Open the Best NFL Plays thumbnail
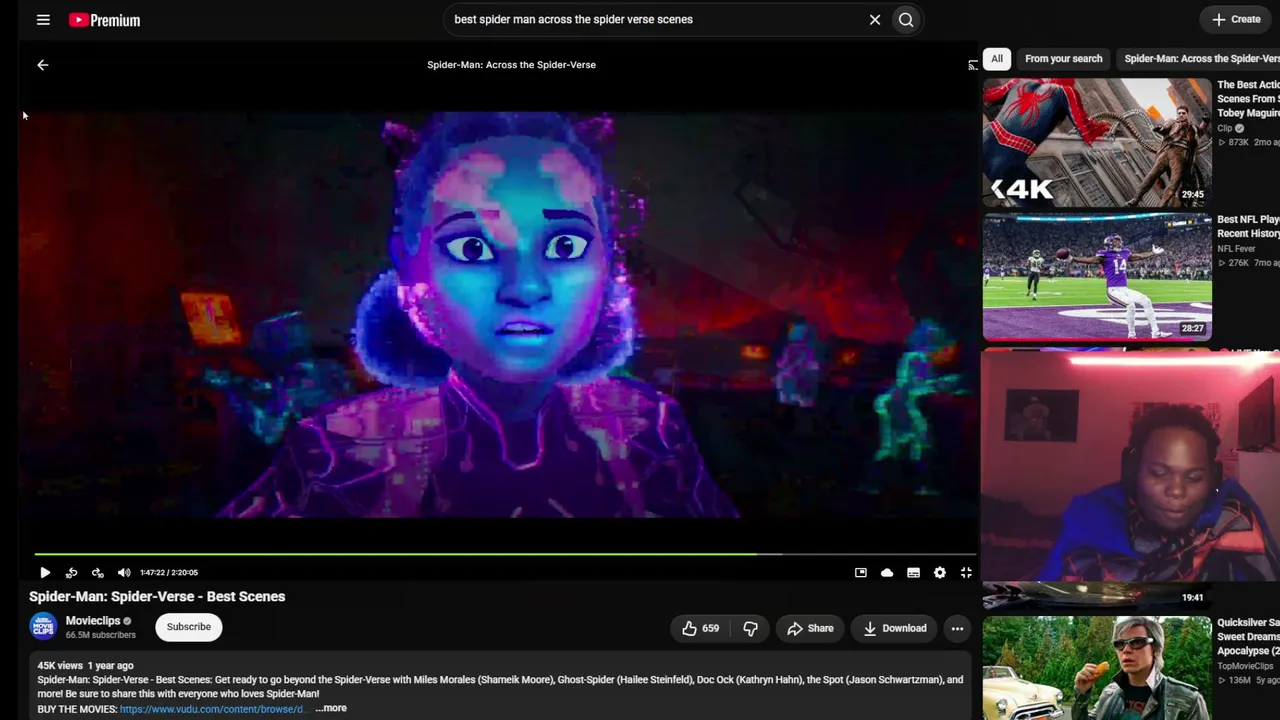 click(1097, 277)
